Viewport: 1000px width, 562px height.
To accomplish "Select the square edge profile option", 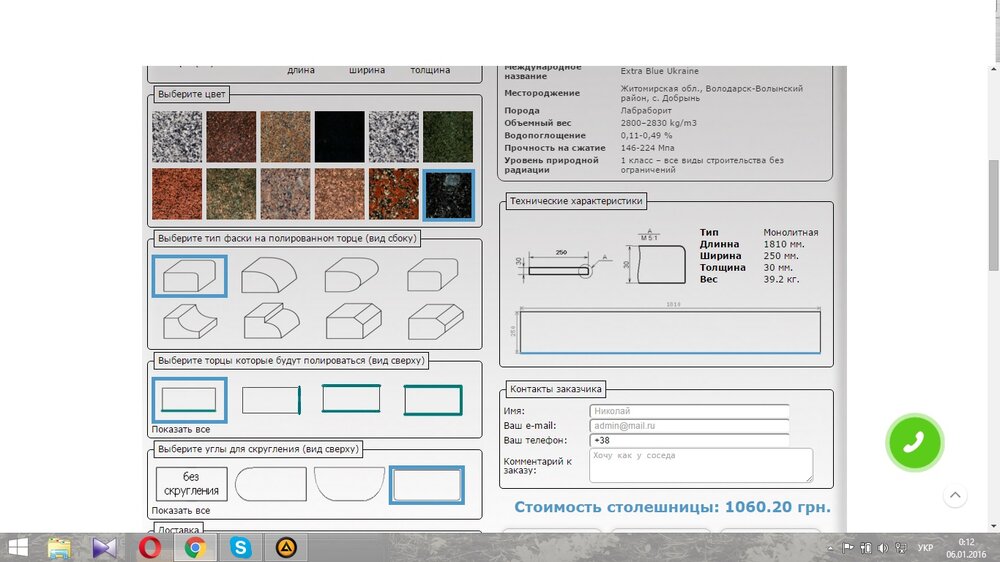I will click(189, 276).
